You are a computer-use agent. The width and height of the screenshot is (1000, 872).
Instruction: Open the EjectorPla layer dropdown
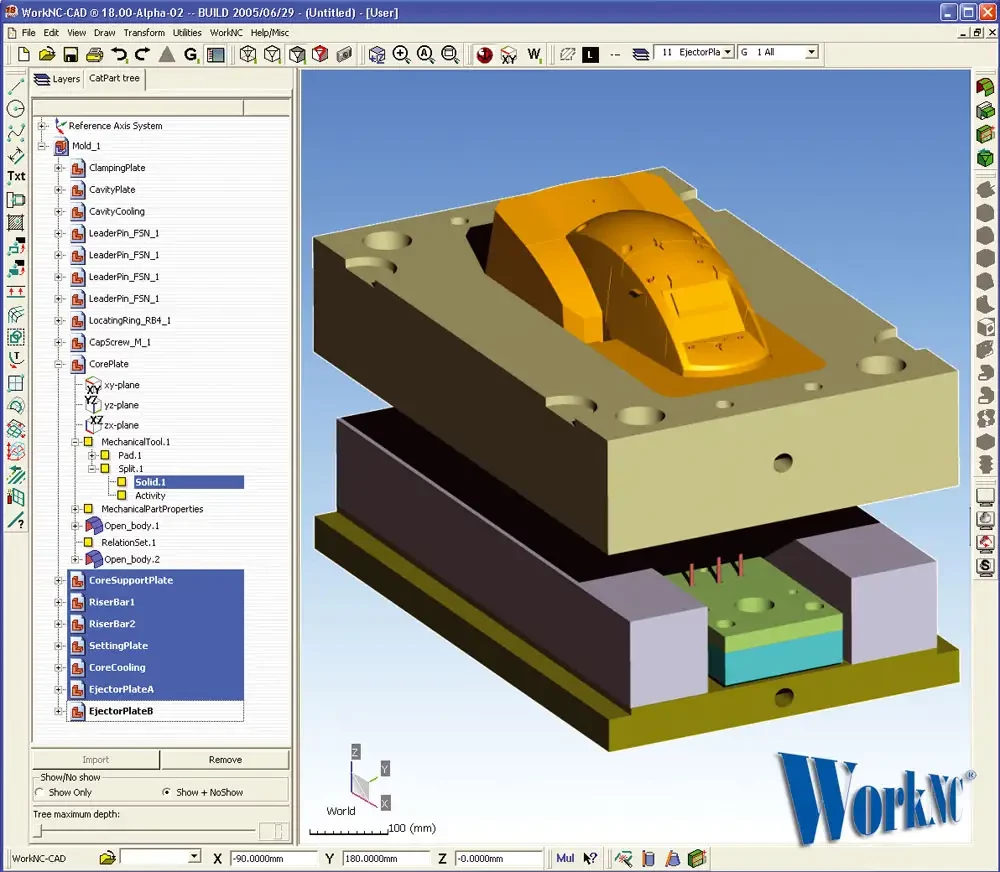point(728,52)
